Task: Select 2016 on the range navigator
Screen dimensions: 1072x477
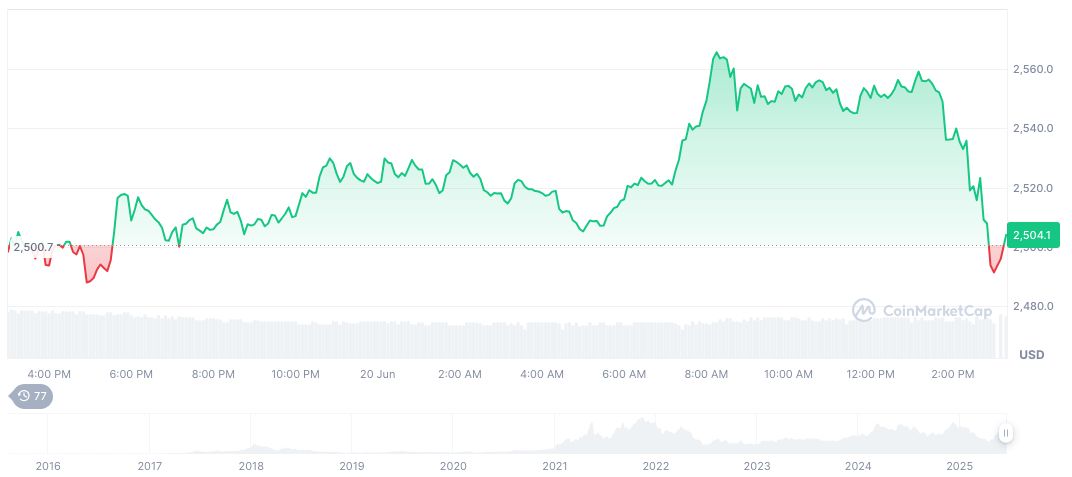Action: [48, 466]
